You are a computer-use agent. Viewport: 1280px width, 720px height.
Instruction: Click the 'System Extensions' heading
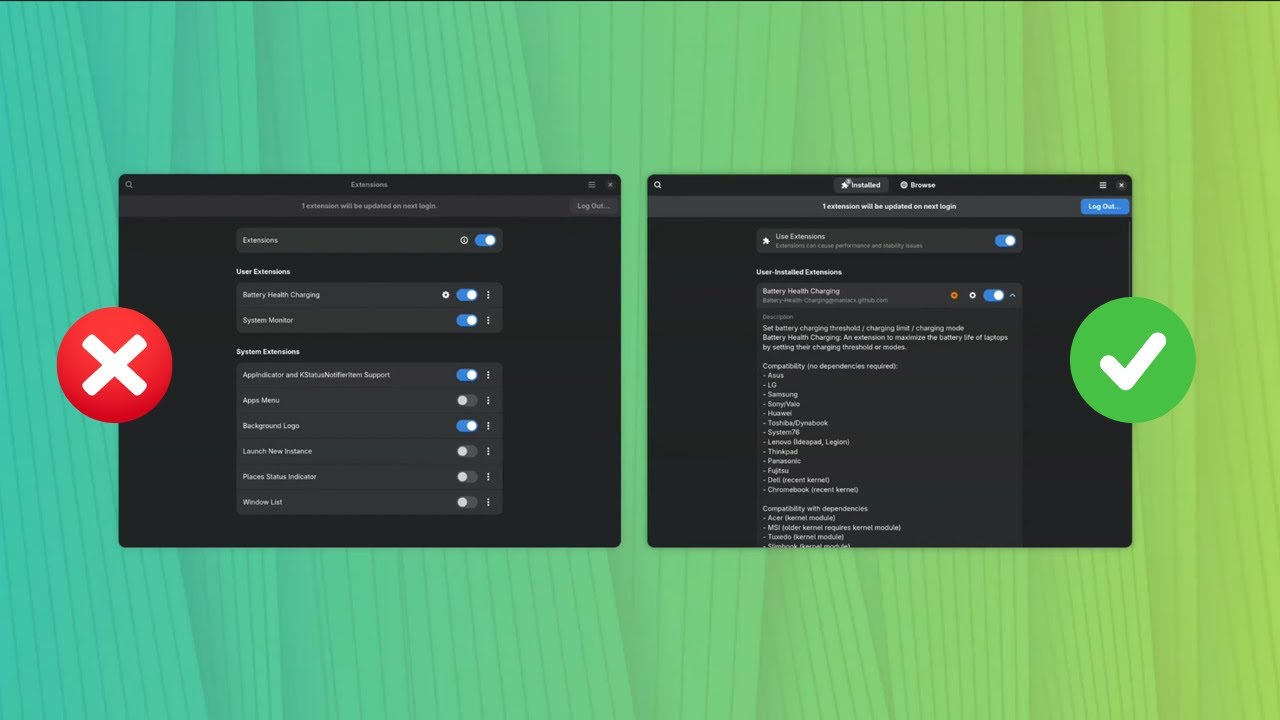268,352
